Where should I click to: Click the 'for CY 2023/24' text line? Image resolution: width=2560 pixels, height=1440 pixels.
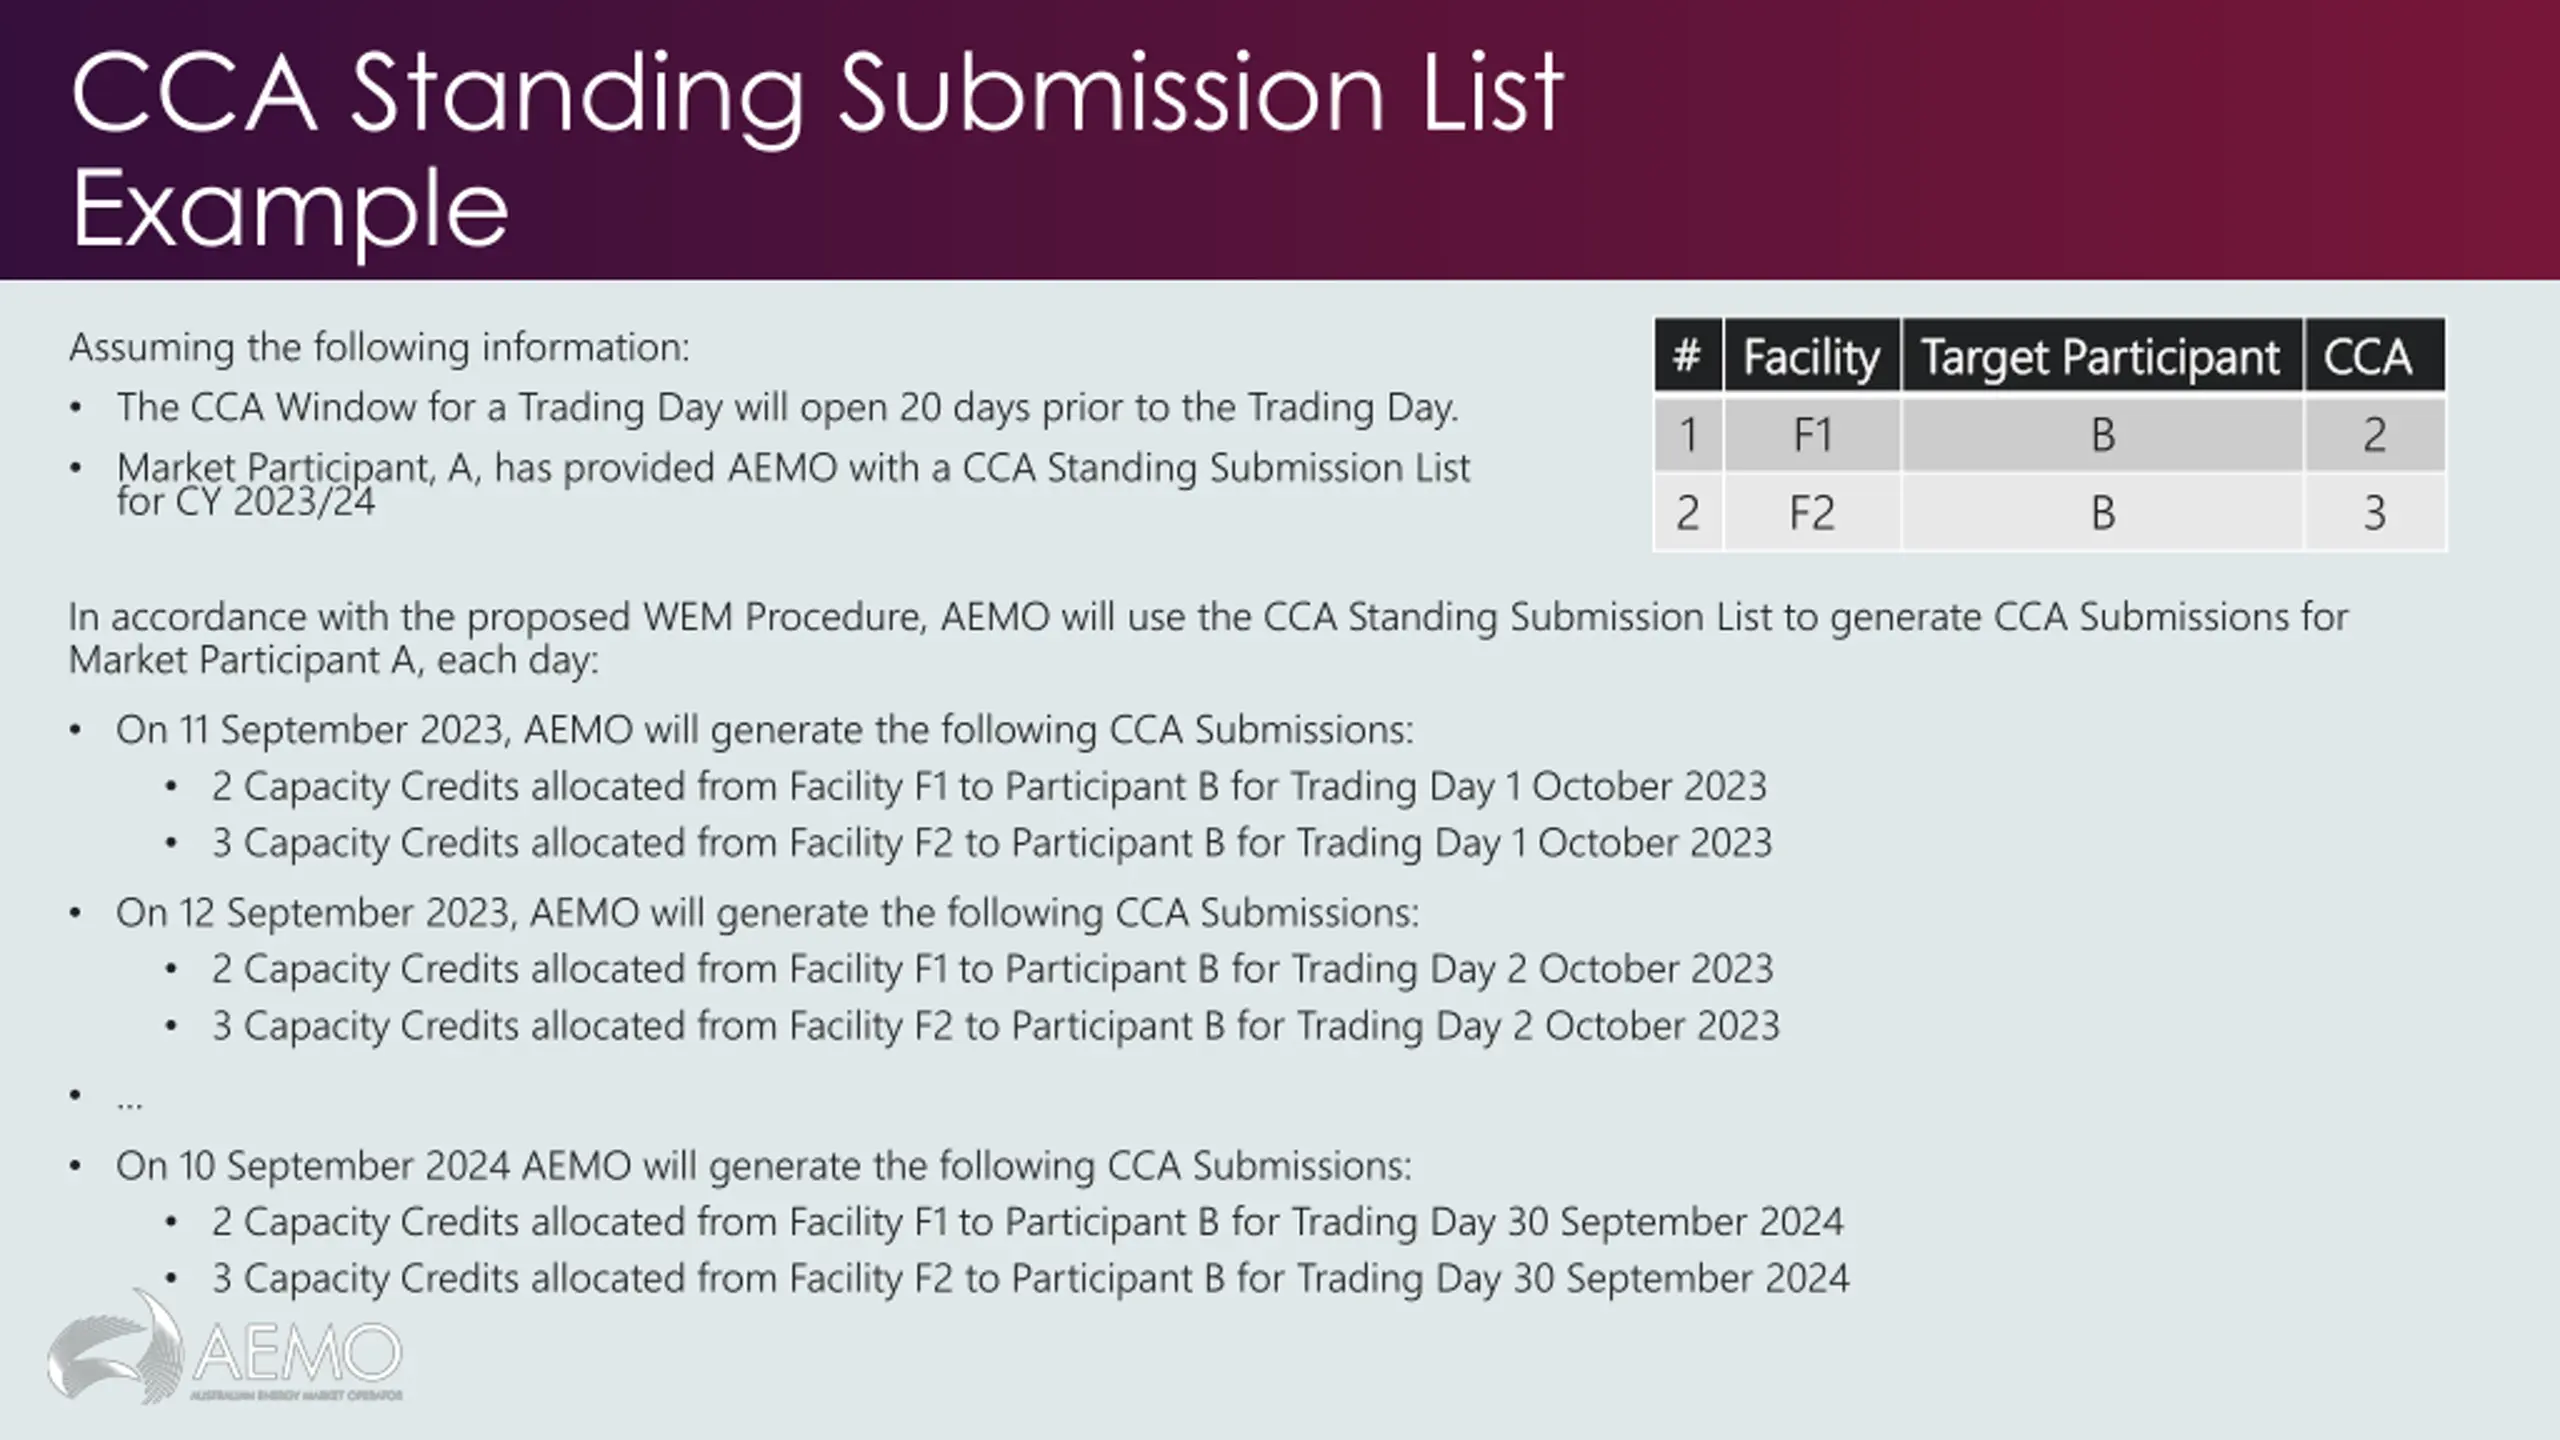[245, 501]
